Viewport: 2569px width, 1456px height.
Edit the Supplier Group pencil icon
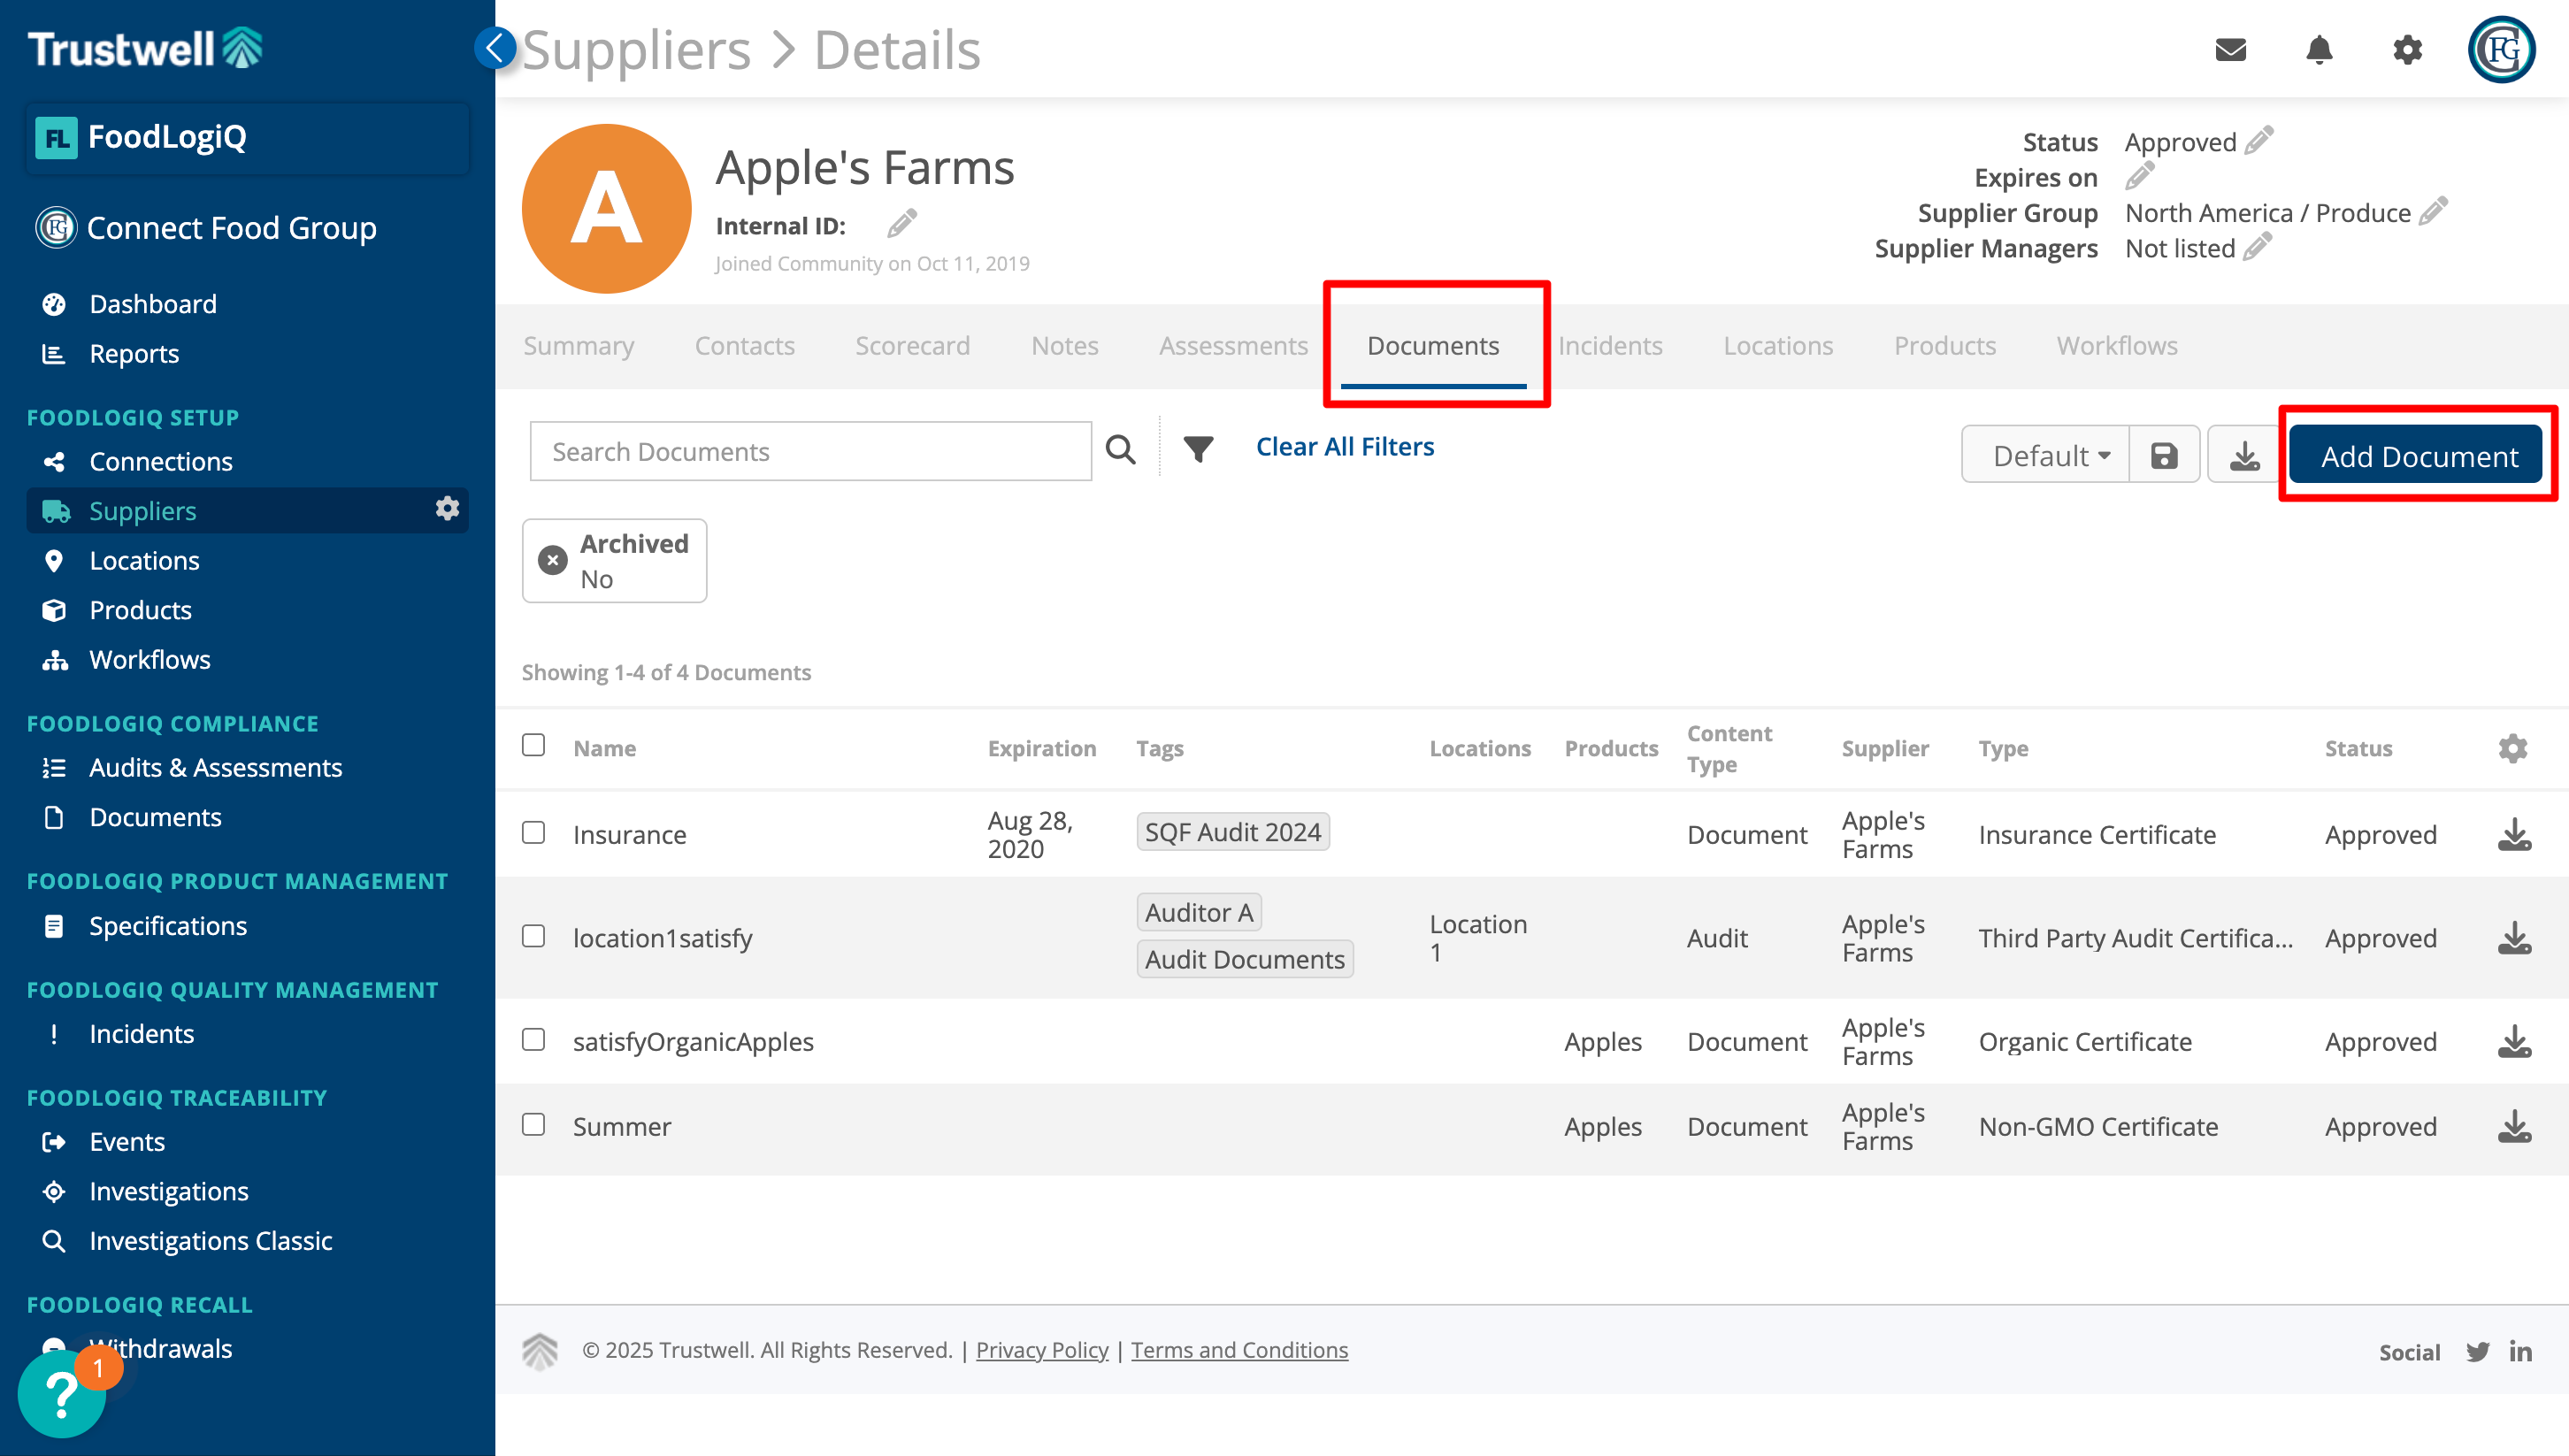tap(2433, 211)
